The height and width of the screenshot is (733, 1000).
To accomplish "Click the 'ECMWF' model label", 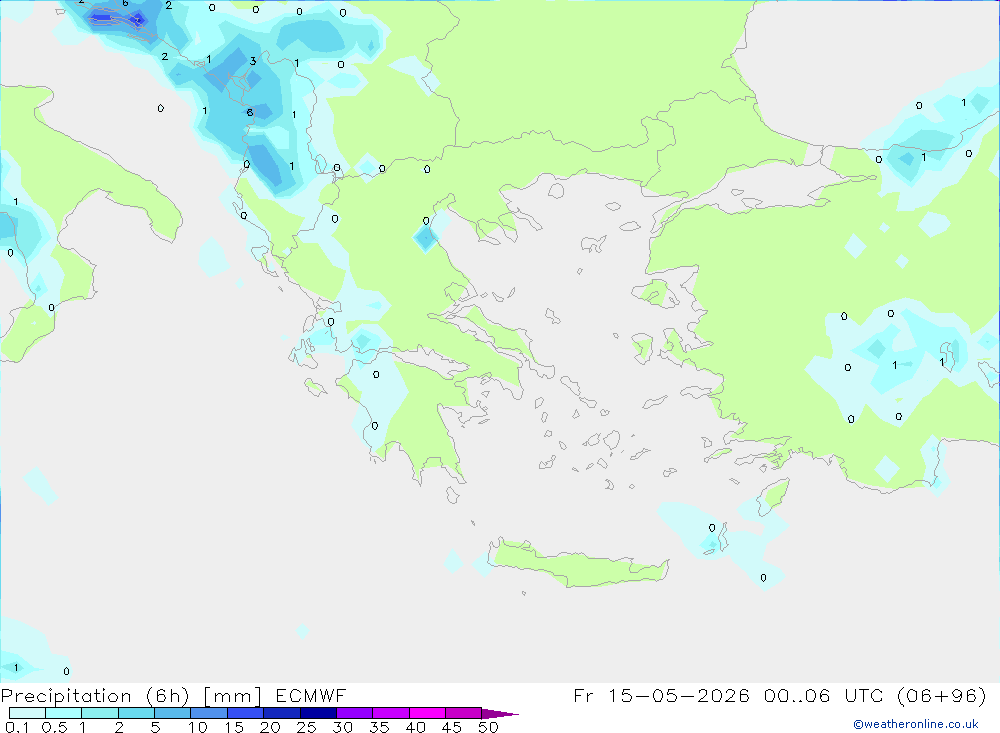I will click(x=311, y=695).
